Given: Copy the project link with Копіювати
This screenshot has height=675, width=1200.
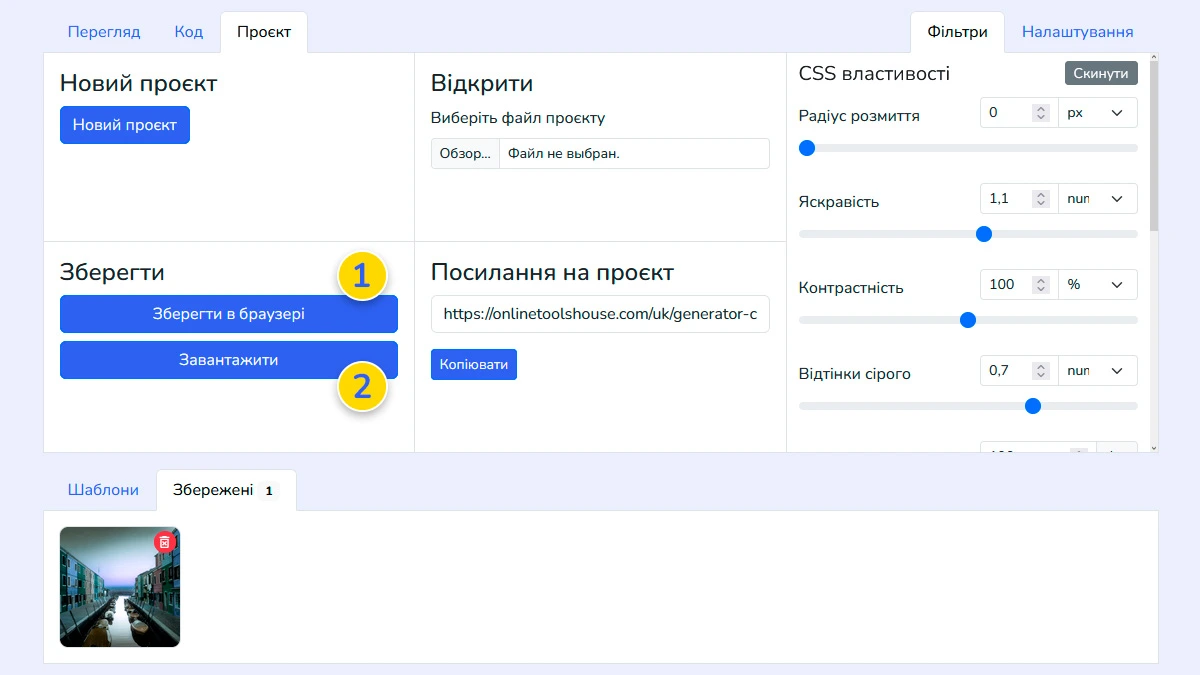Looking at the screenshot, I should (x=473, y=364).
